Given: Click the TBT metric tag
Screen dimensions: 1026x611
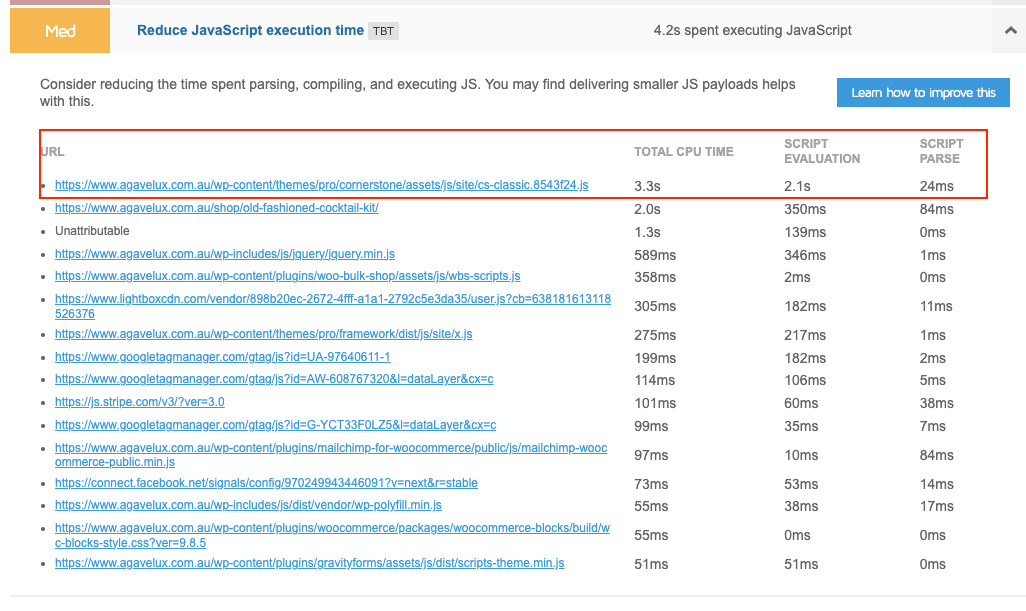Looking at the screenshot, I should coord(383,31).
